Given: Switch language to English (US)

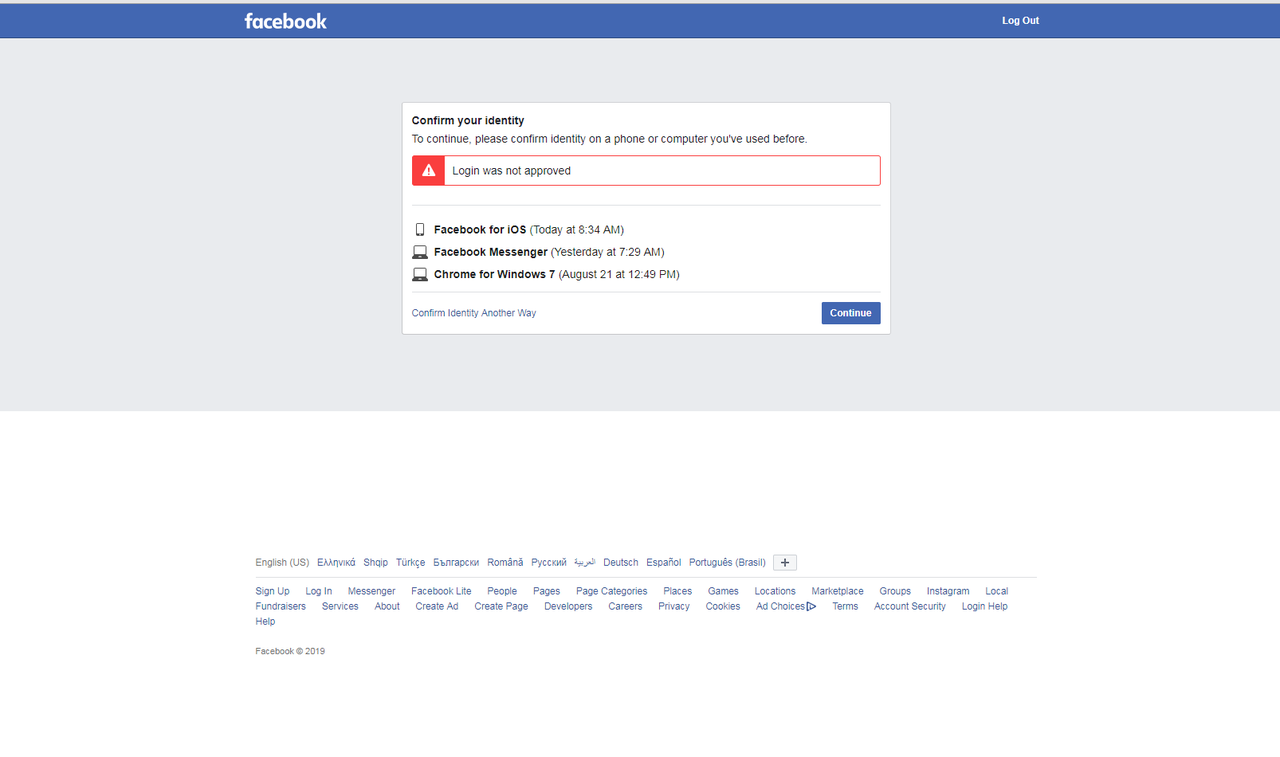Looking at the screenshot, I should point(282,563).
